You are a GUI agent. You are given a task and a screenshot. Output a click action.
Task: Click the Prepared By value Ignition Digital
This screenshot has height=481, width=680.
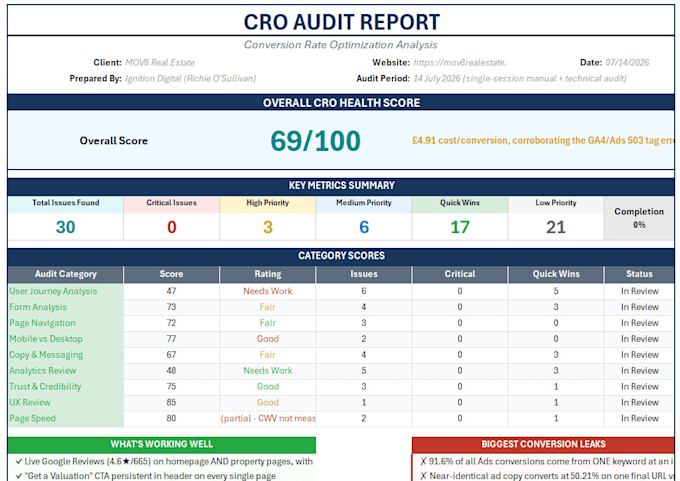pos(190,79)
